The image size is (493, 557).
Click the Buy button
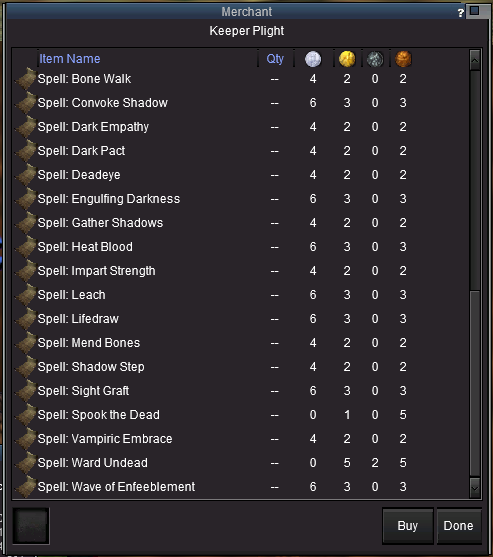click(x=408, y=526)
